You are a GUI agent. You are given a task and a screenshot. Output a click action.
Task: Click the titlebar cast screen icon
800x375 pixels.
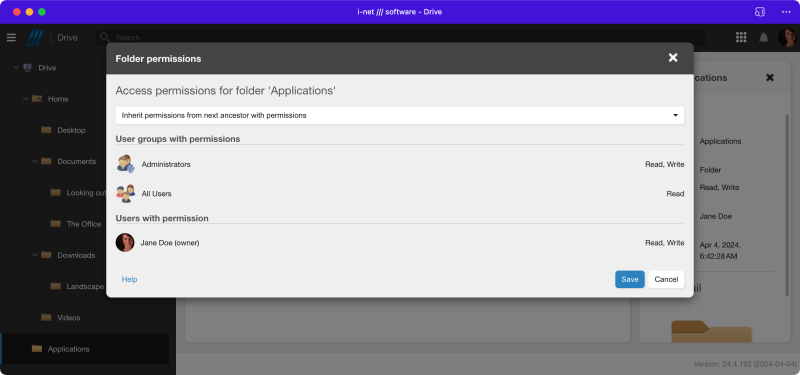click(760, 12)
